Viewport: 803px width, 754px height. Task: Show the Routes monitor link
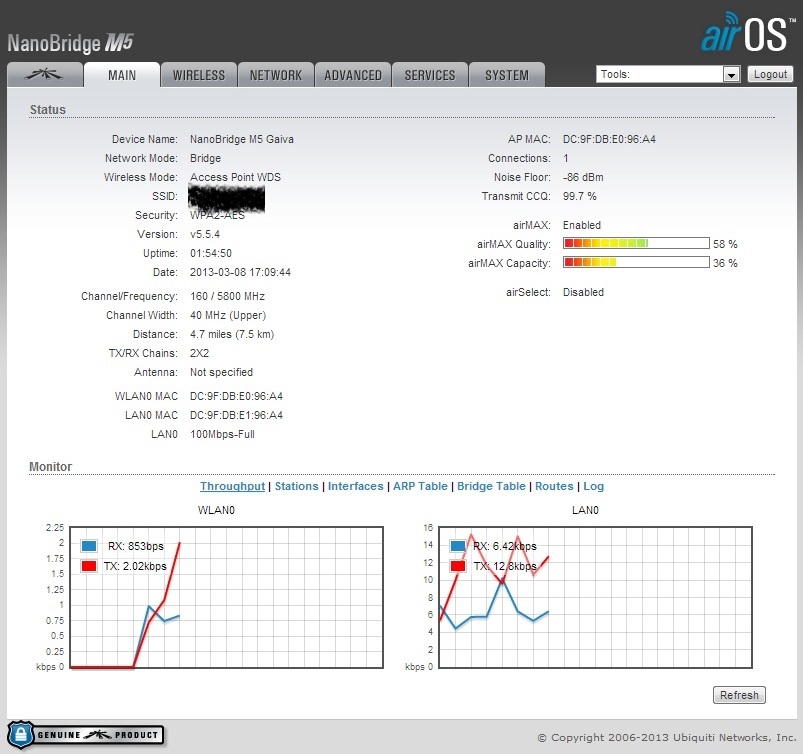tap(554, 486)
